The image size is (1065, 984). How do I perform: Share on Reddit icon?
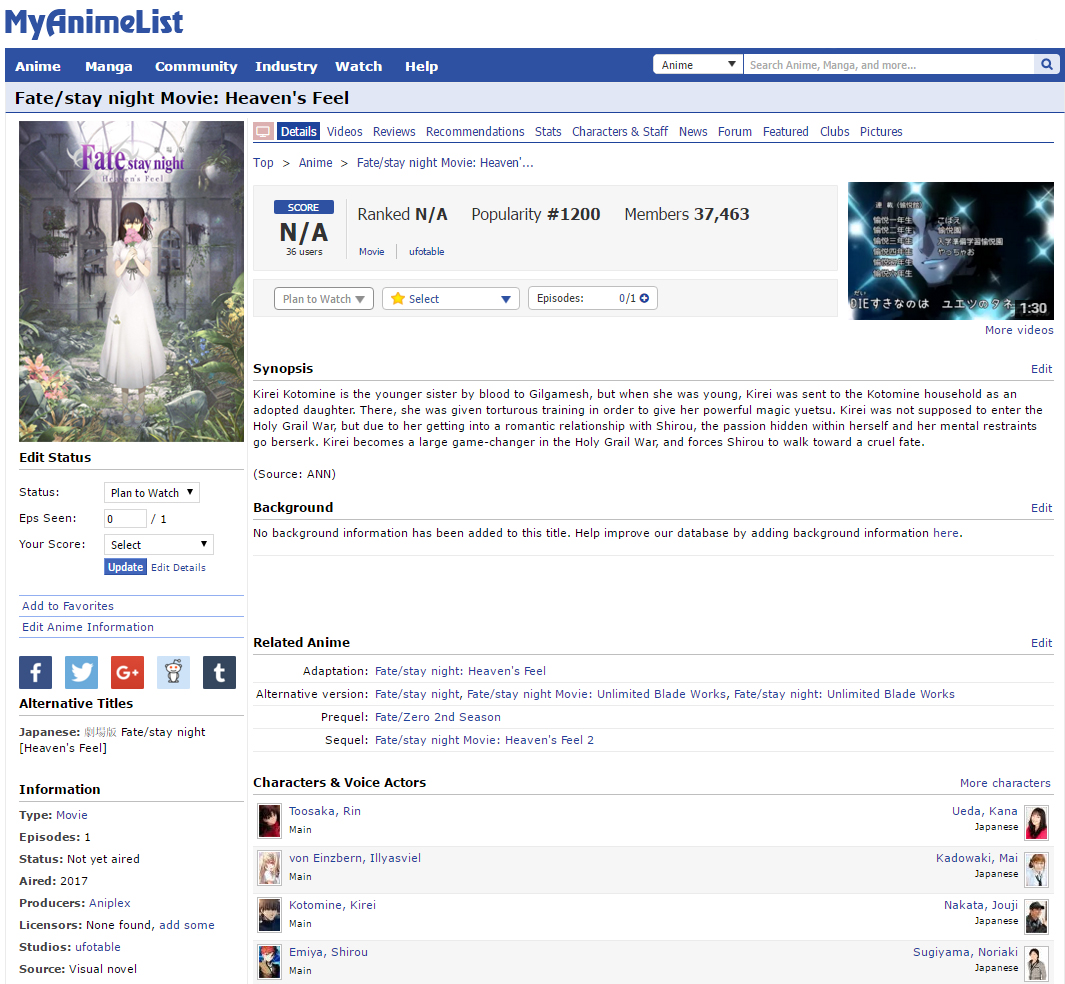(x=173, y=672)
